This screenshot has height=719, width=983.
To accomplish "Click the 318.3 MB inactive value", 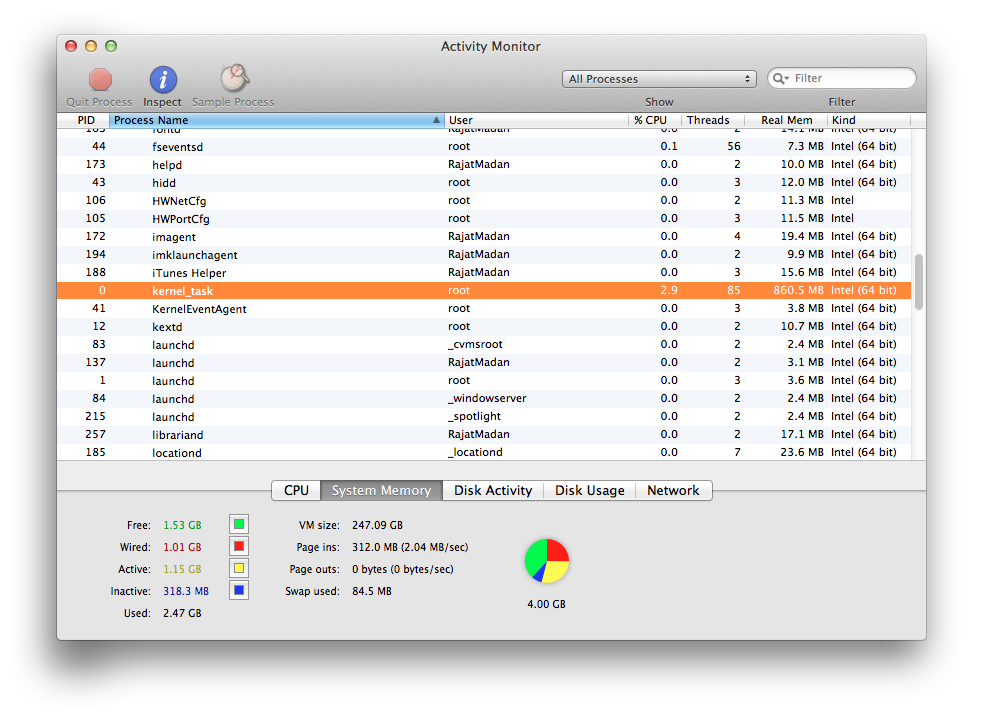I will click(x=186, y=591).
